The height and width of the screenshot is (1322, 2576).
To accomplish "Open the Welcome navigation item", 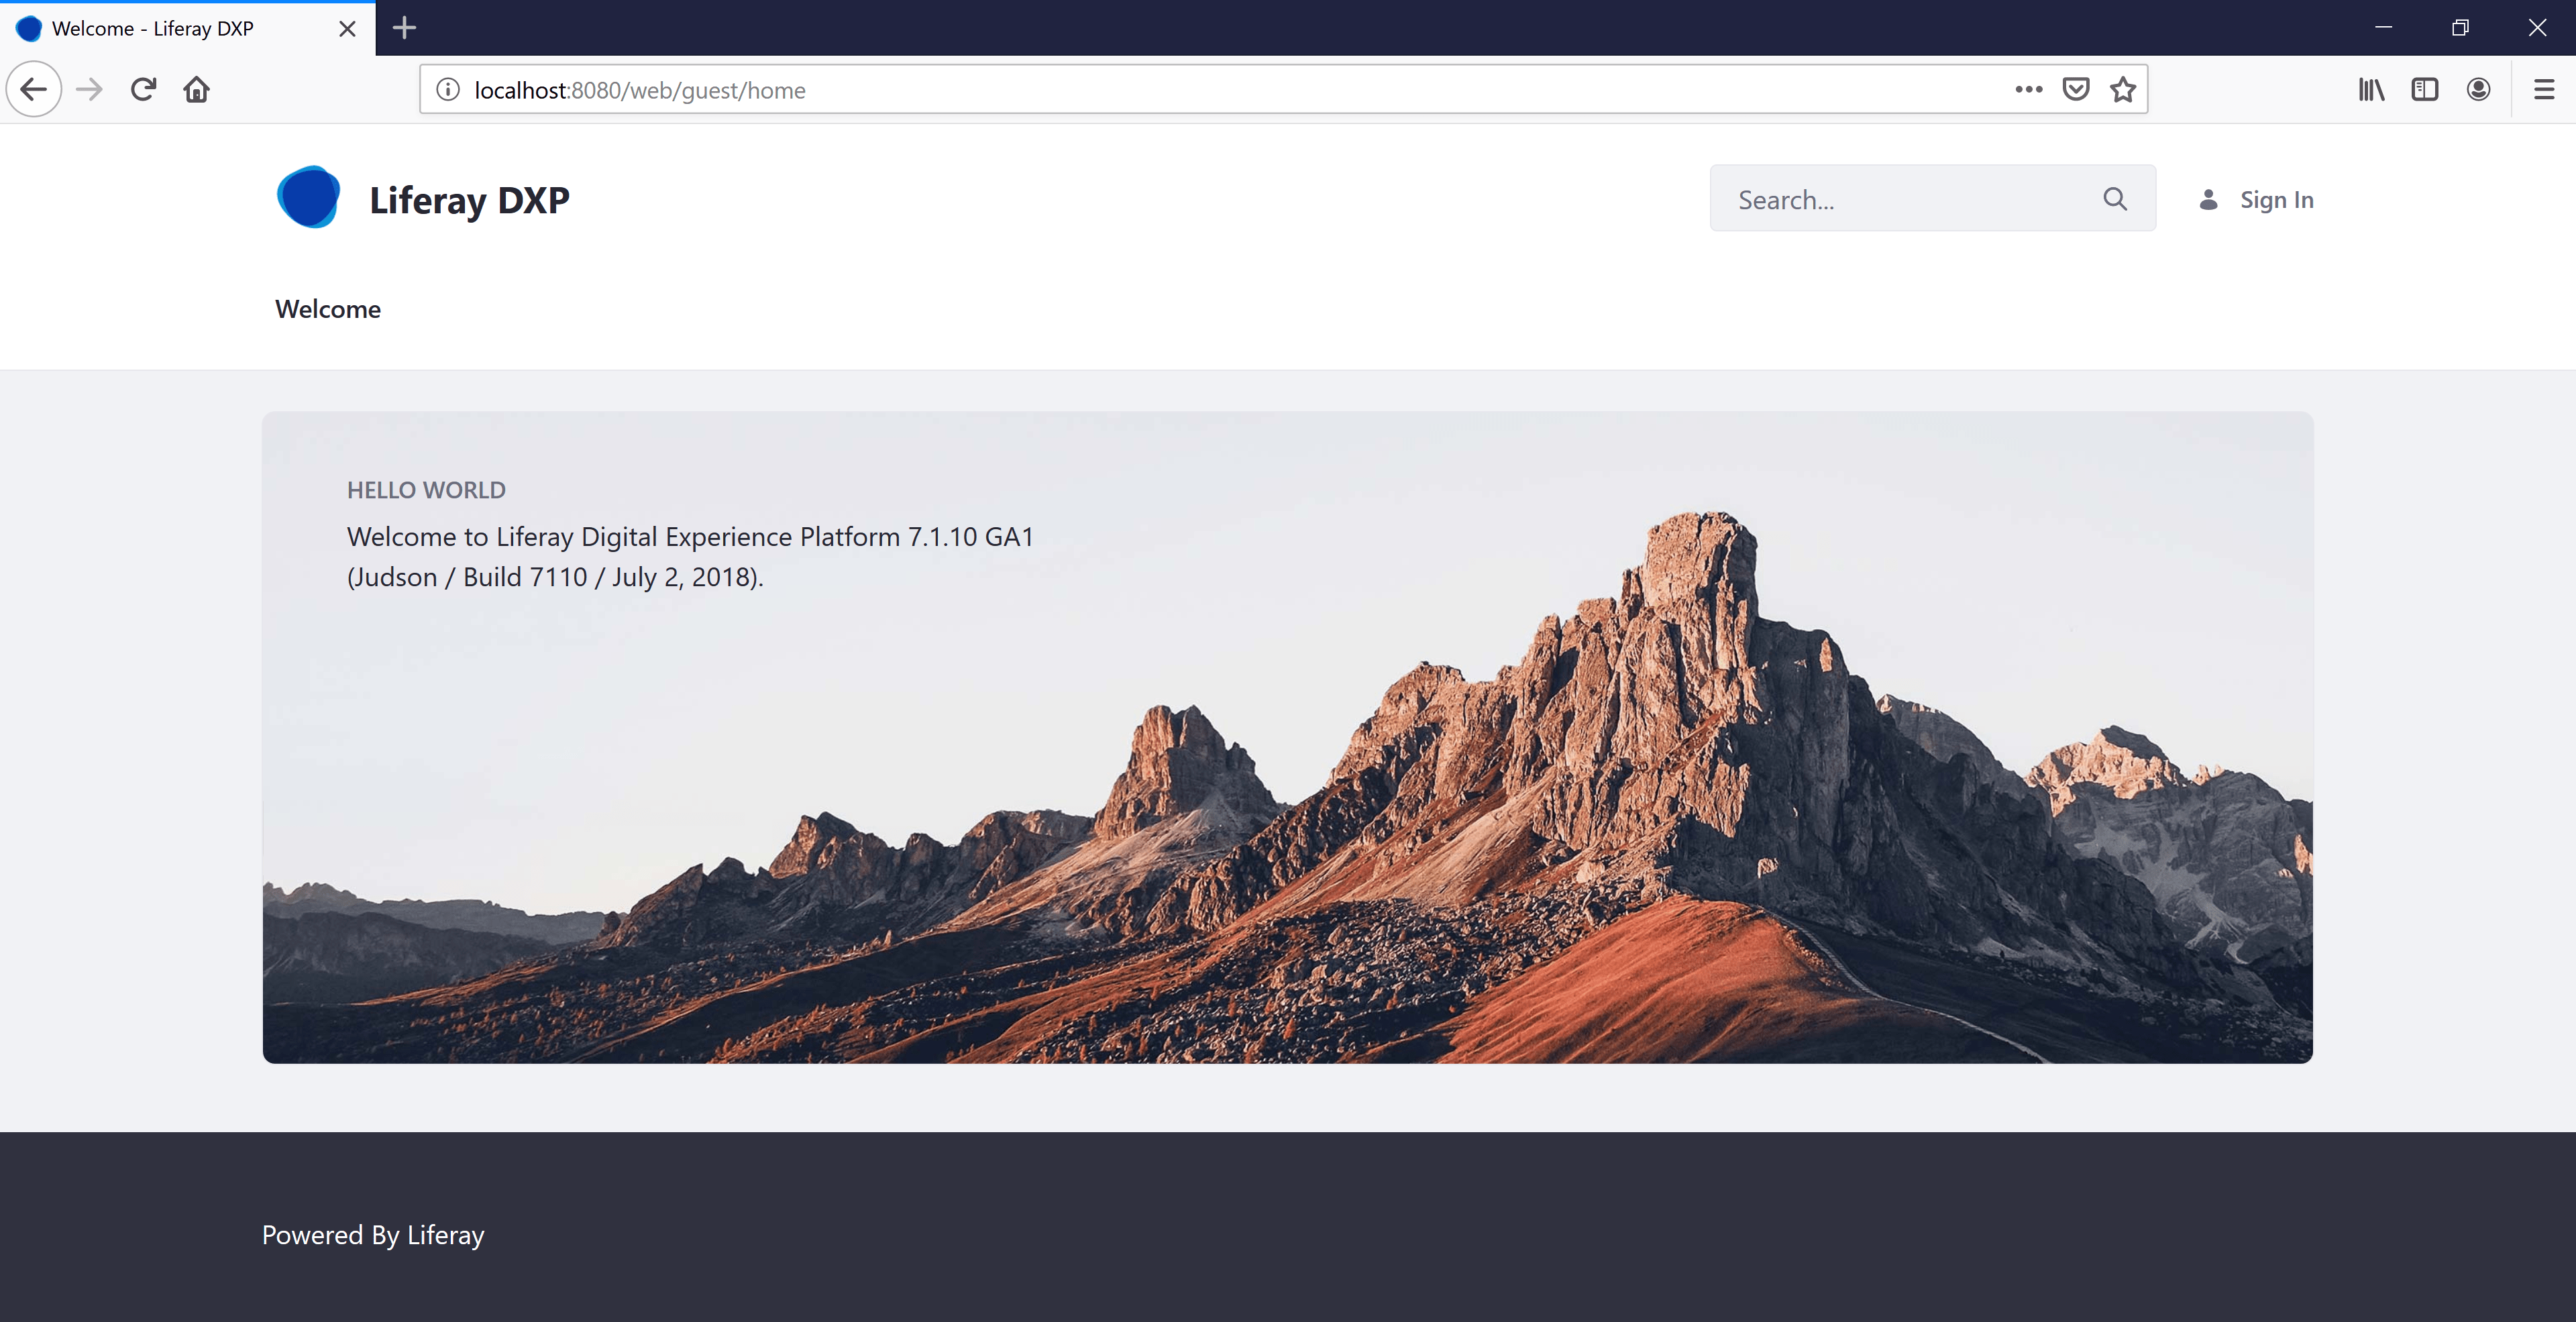I will click(328, 309).
